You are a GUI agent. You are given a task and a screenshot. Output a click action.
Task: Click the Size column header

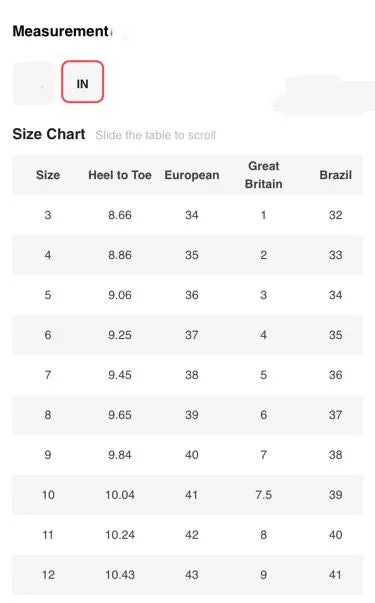coord(48,175)
